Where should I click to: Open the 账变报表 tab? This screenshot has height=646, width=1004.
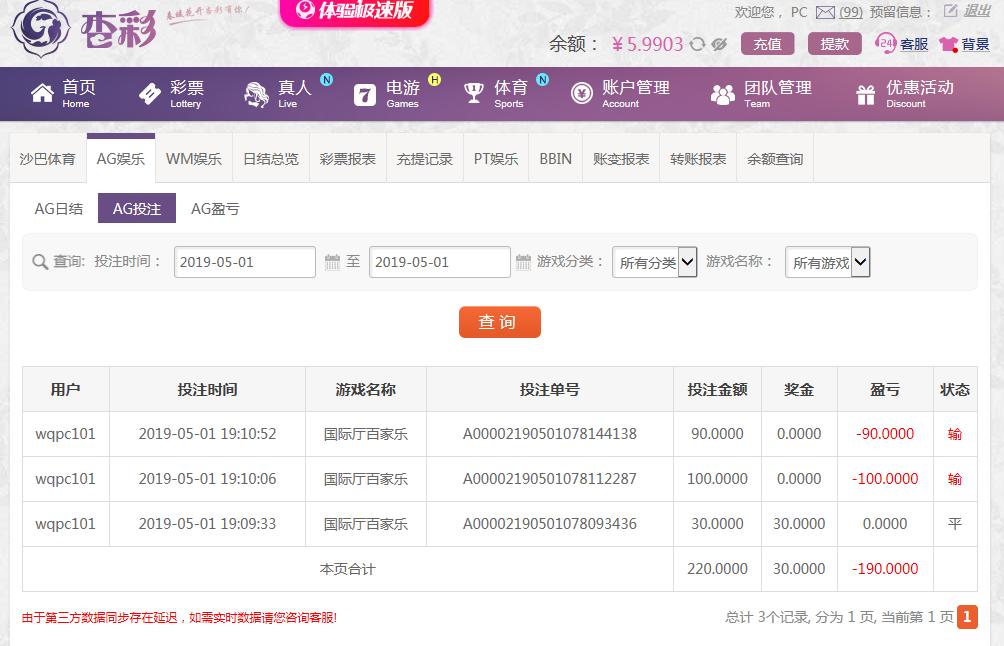(621, 159)
